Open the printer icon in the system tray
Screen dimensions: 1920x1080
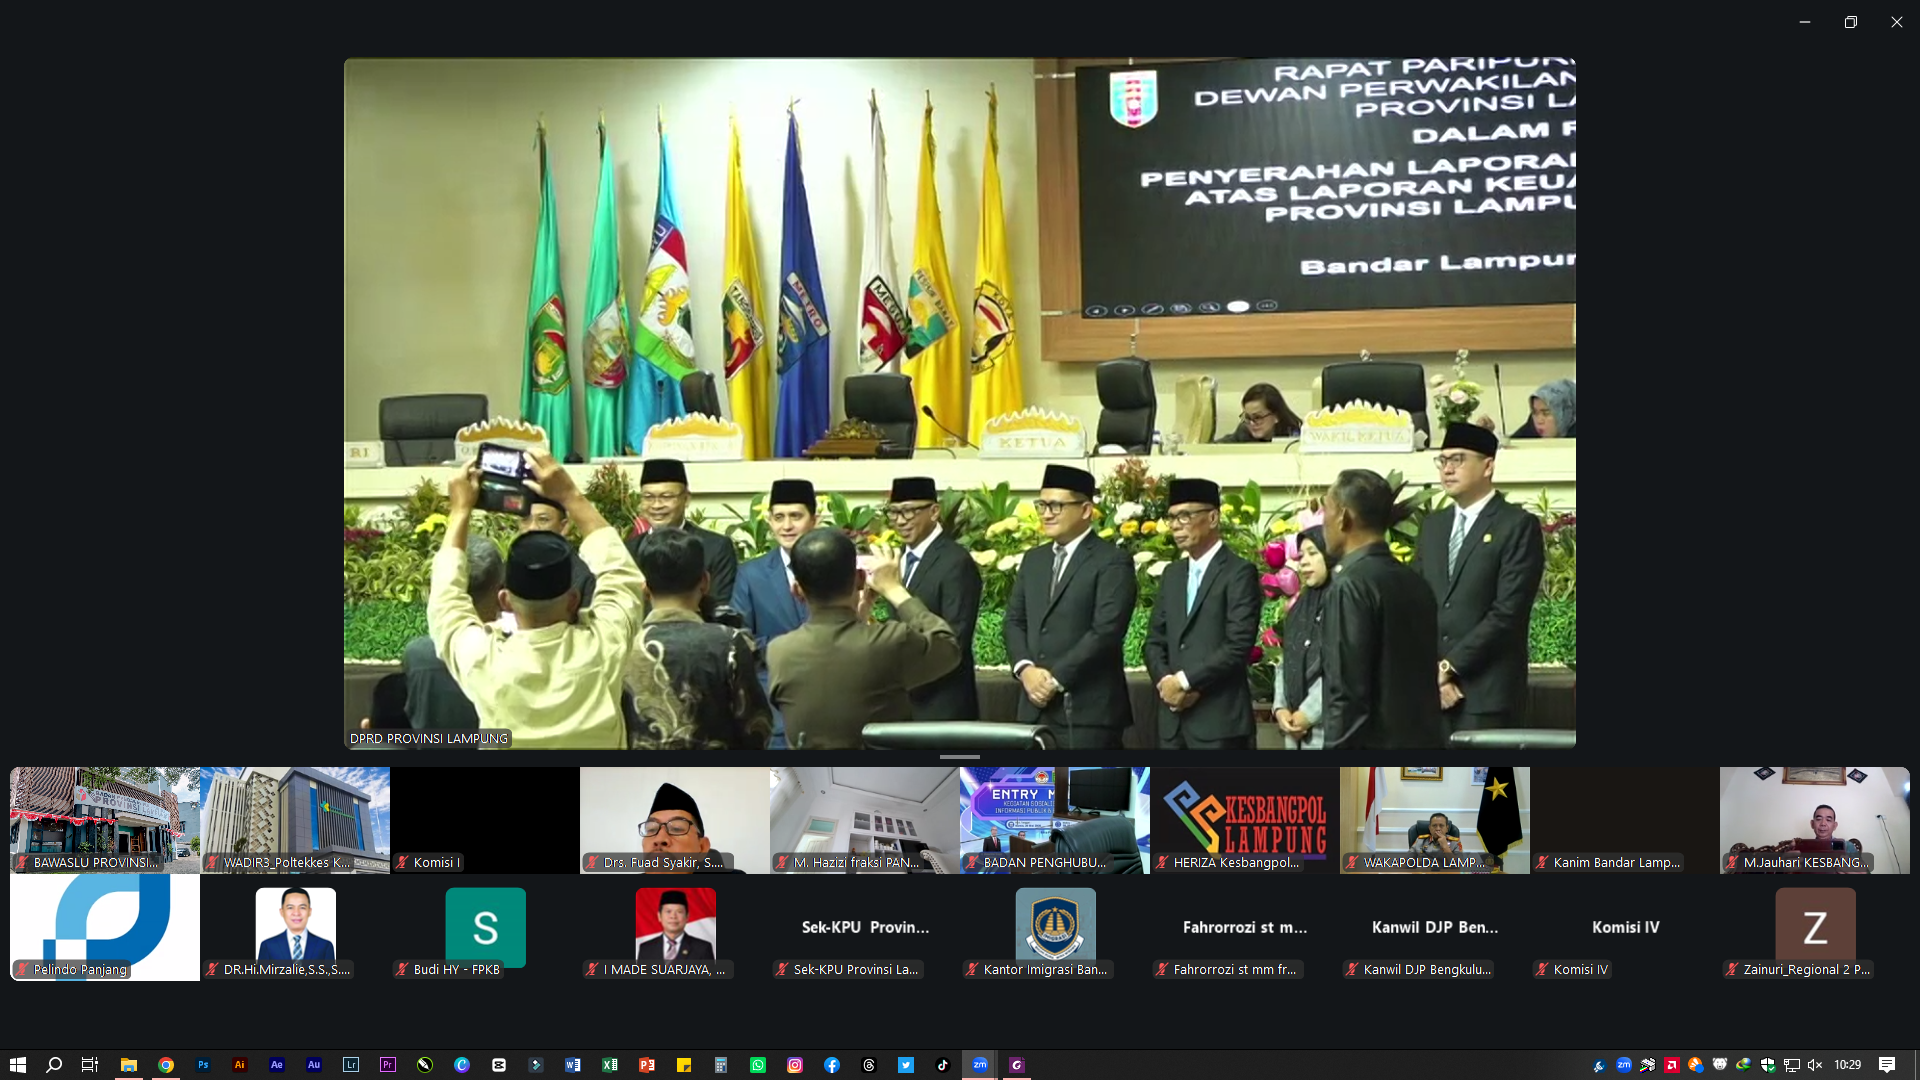1648,1065
